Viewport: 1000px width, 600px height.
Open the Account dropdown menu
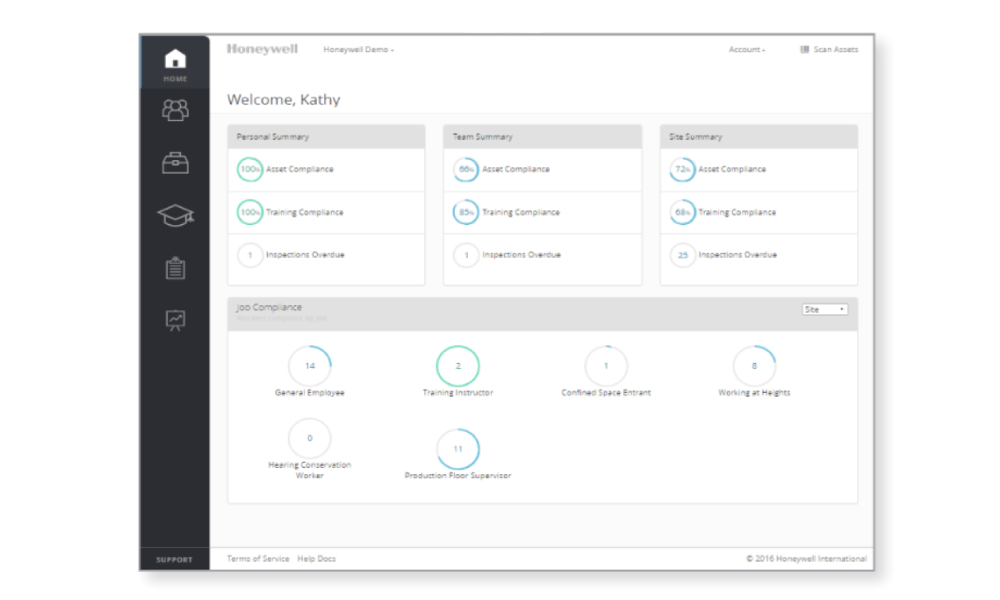coord(747,49)
